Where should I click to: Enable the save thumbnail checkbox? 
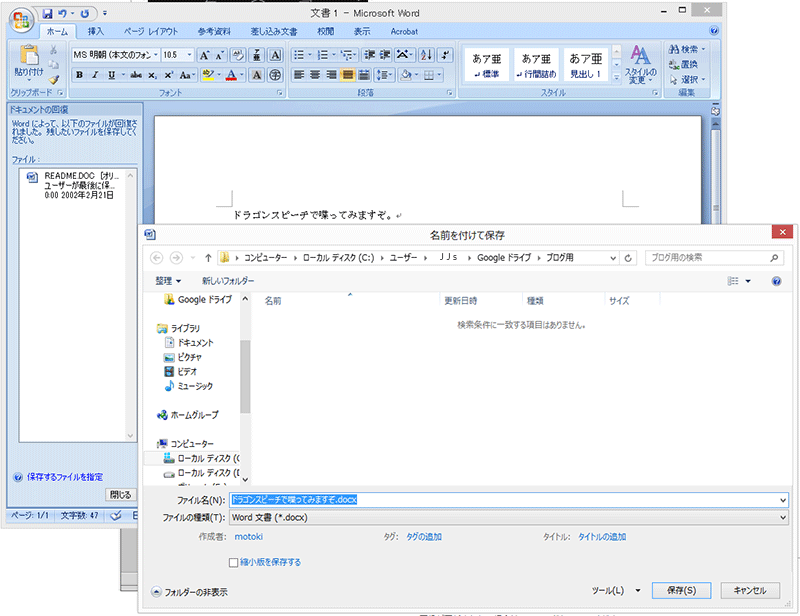(x=234, y=562)
